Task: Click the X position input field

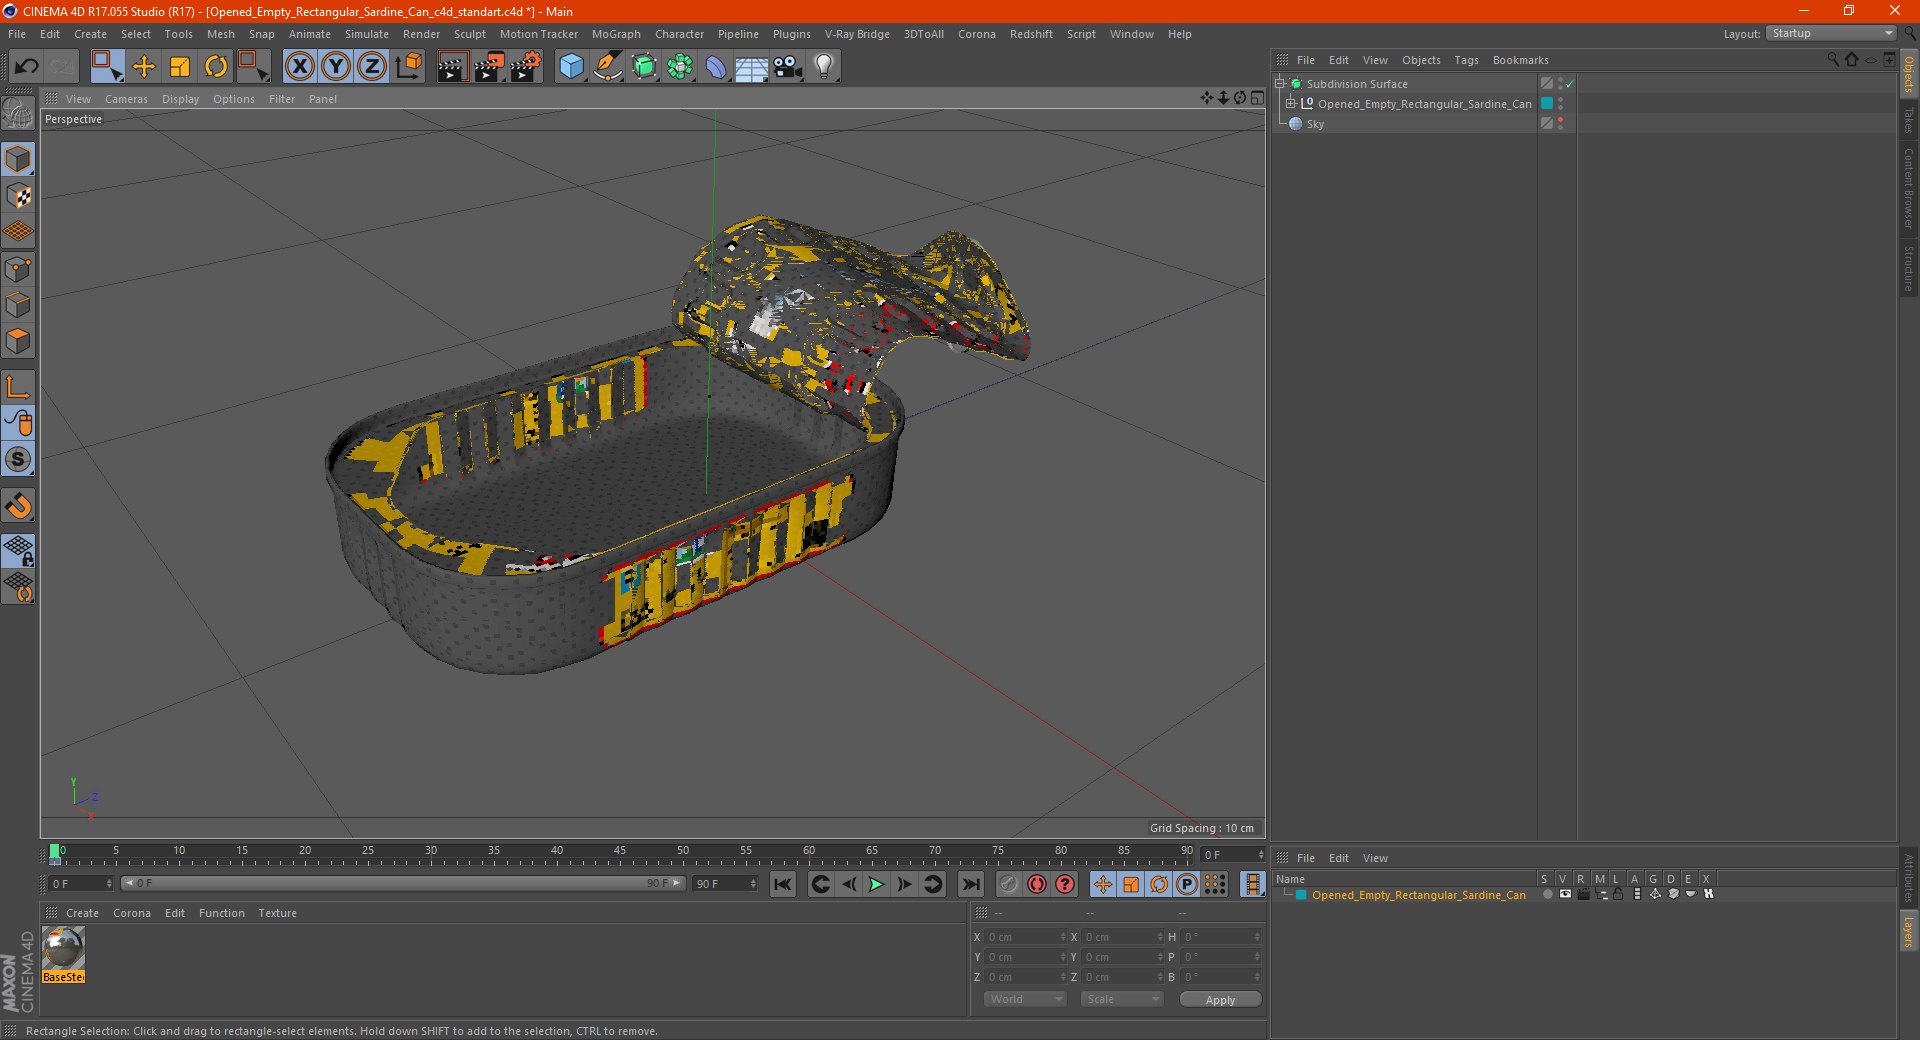Action: pyautogui.click(x=1027, y=937)
